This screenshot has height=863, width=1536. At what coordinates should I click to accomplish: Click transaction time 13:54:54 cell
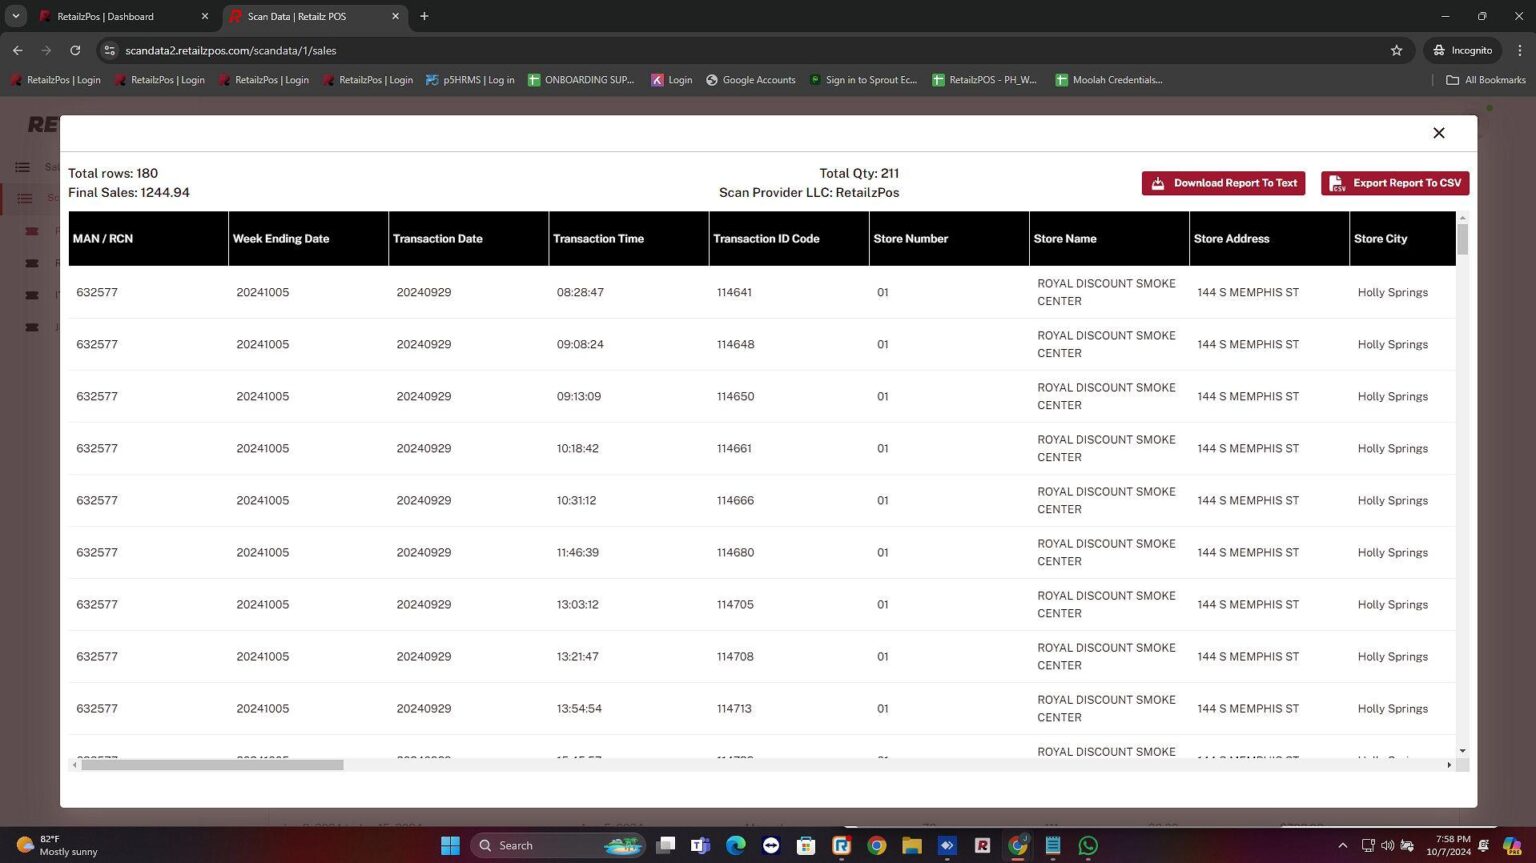579,709
